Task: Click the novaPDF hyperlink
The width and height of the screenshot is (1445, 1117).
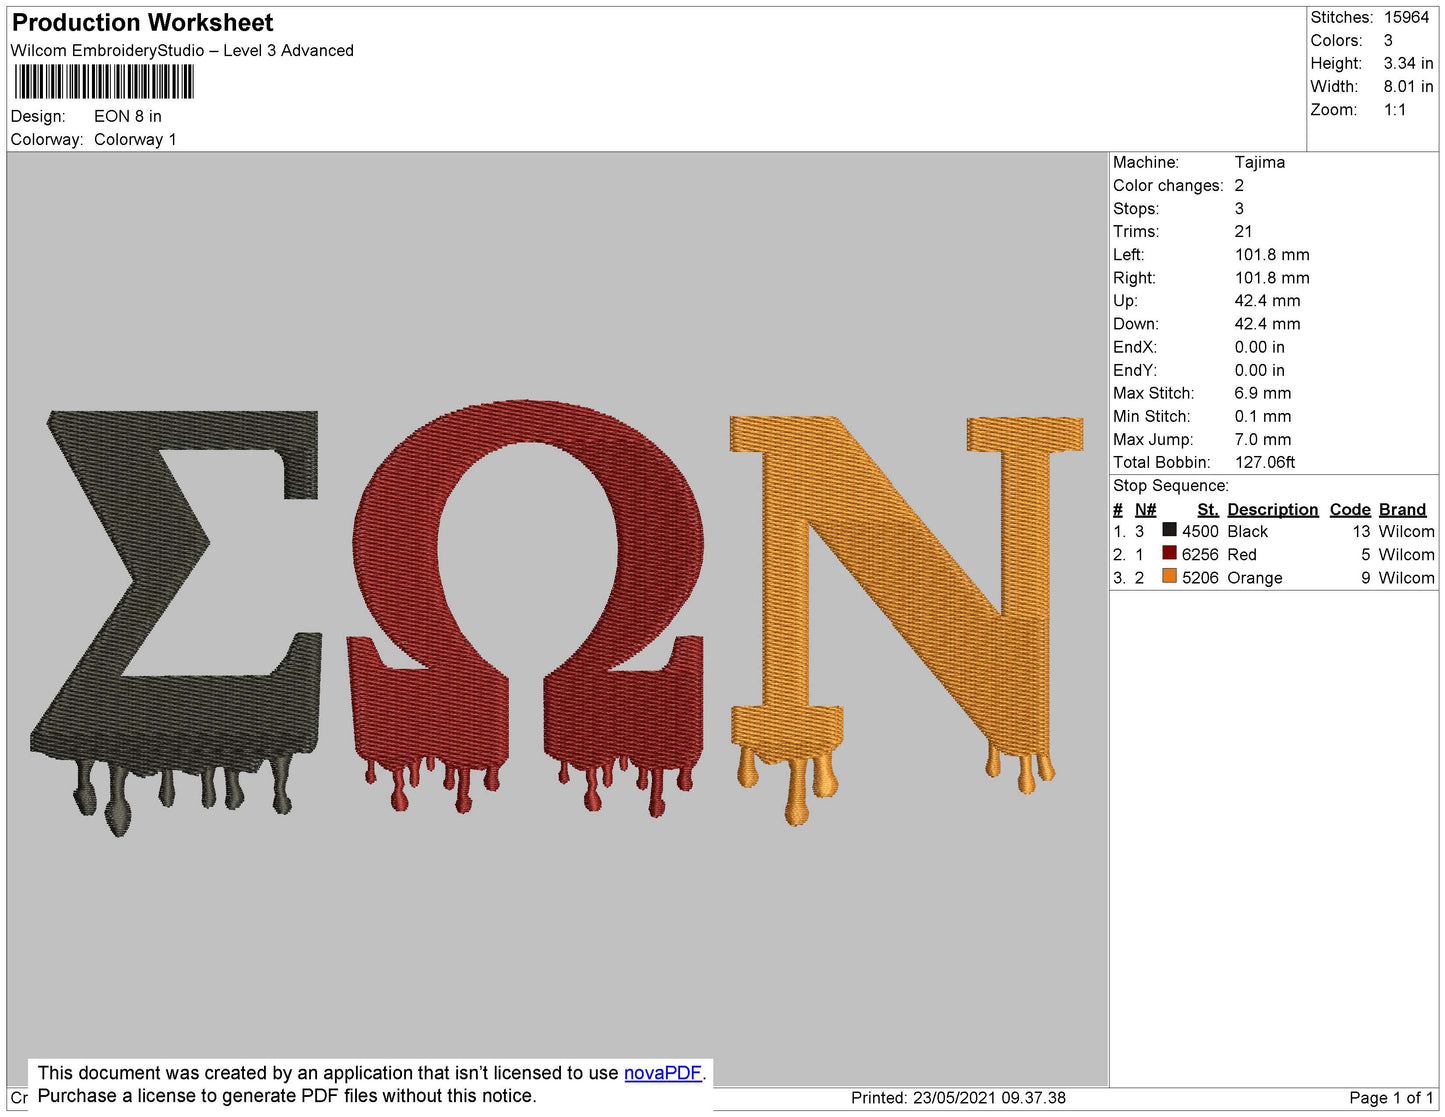Action: click(663, 1073)
